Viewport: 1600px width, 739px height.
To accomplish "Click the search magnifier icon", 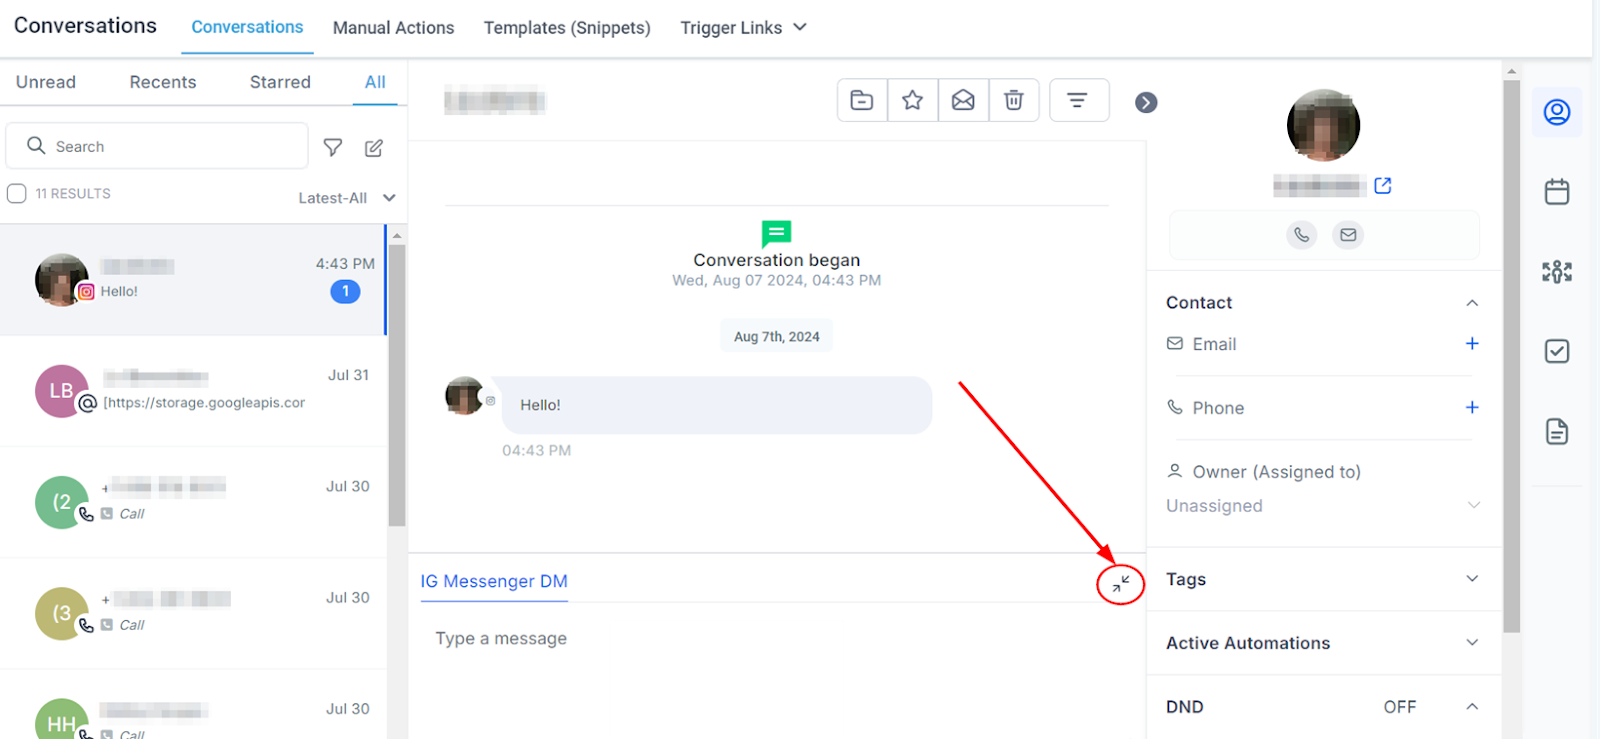I will pos(36,146).
